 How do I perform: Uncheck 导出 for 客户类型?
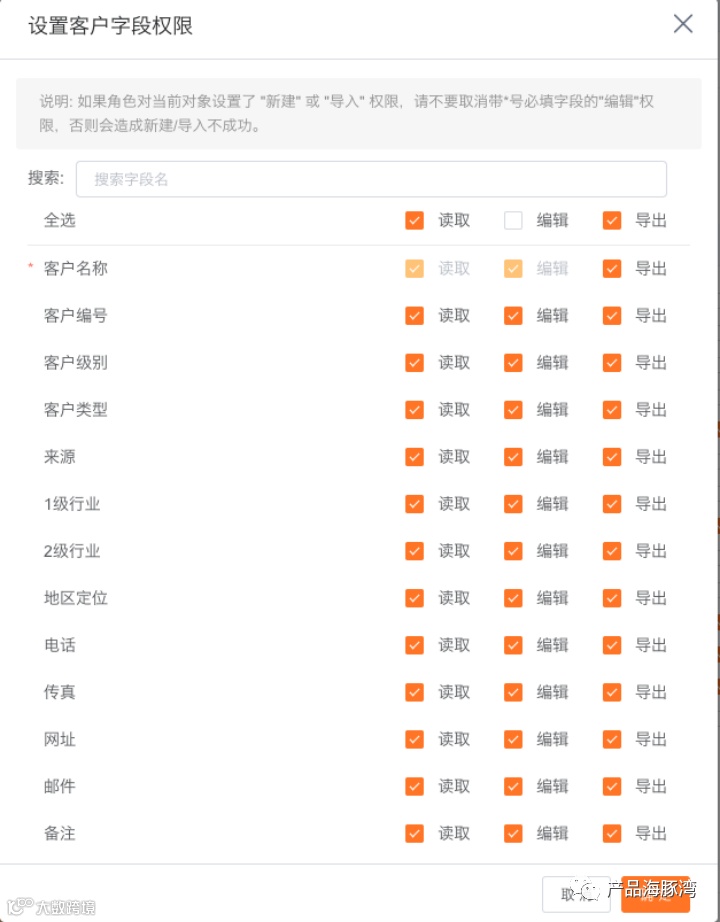tap(612, 410)
